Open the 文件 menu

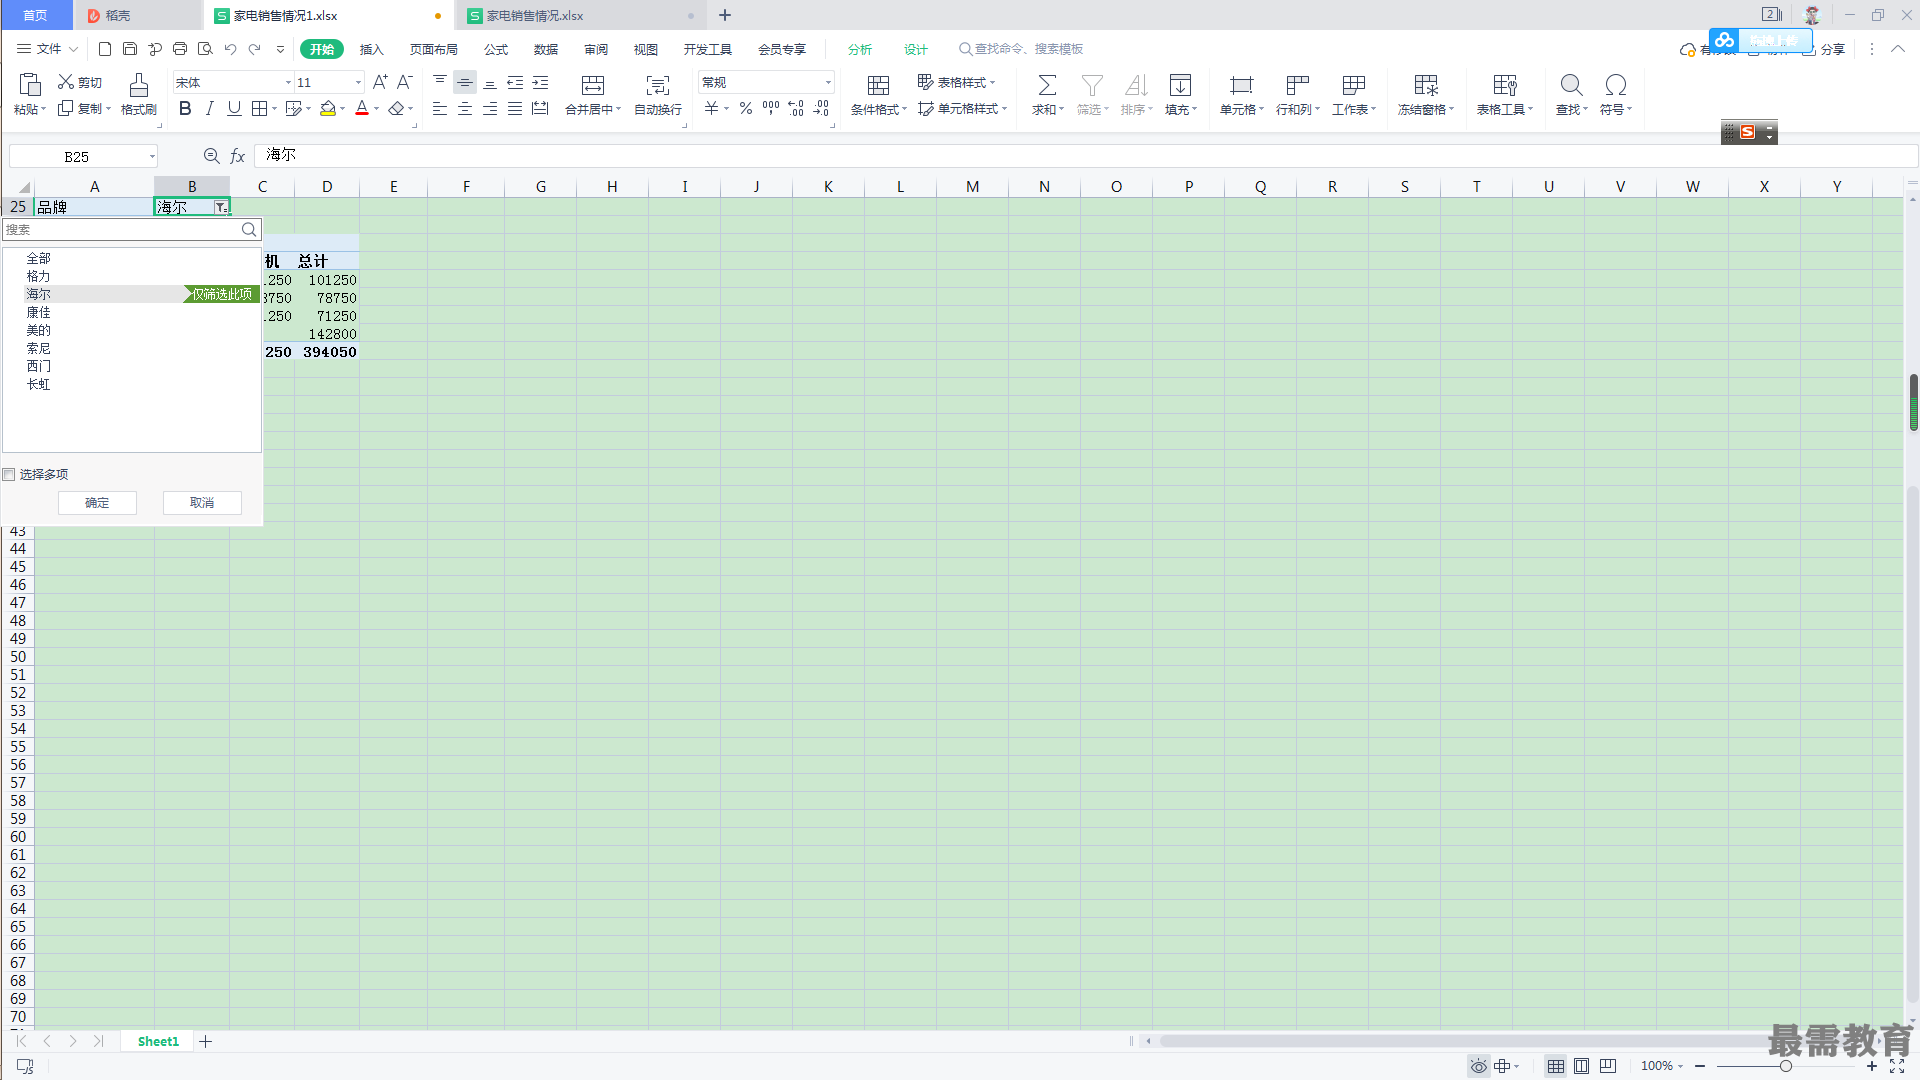(x=47, y=49)
